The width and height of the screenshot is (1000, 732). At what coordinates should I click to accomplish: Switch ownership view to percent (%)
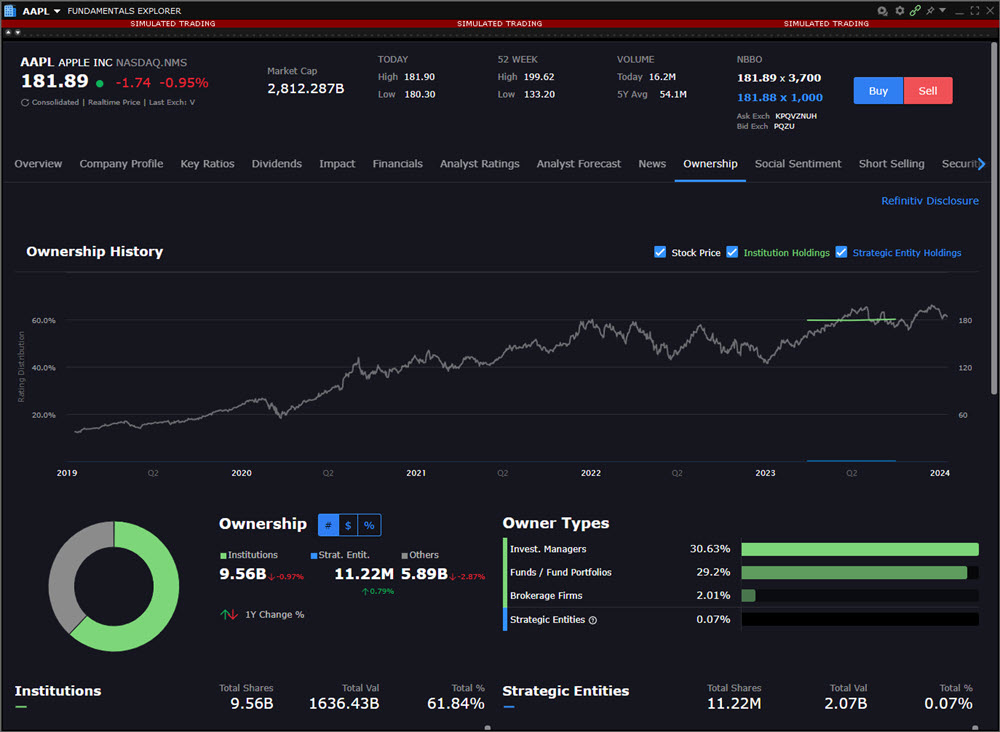[x=369, y=525]
